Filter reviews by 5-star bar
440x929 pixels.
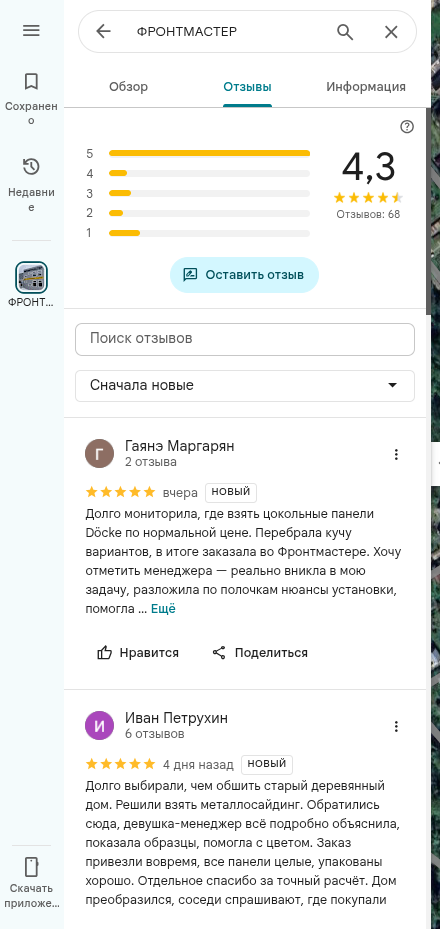click(x=198, y=153)
